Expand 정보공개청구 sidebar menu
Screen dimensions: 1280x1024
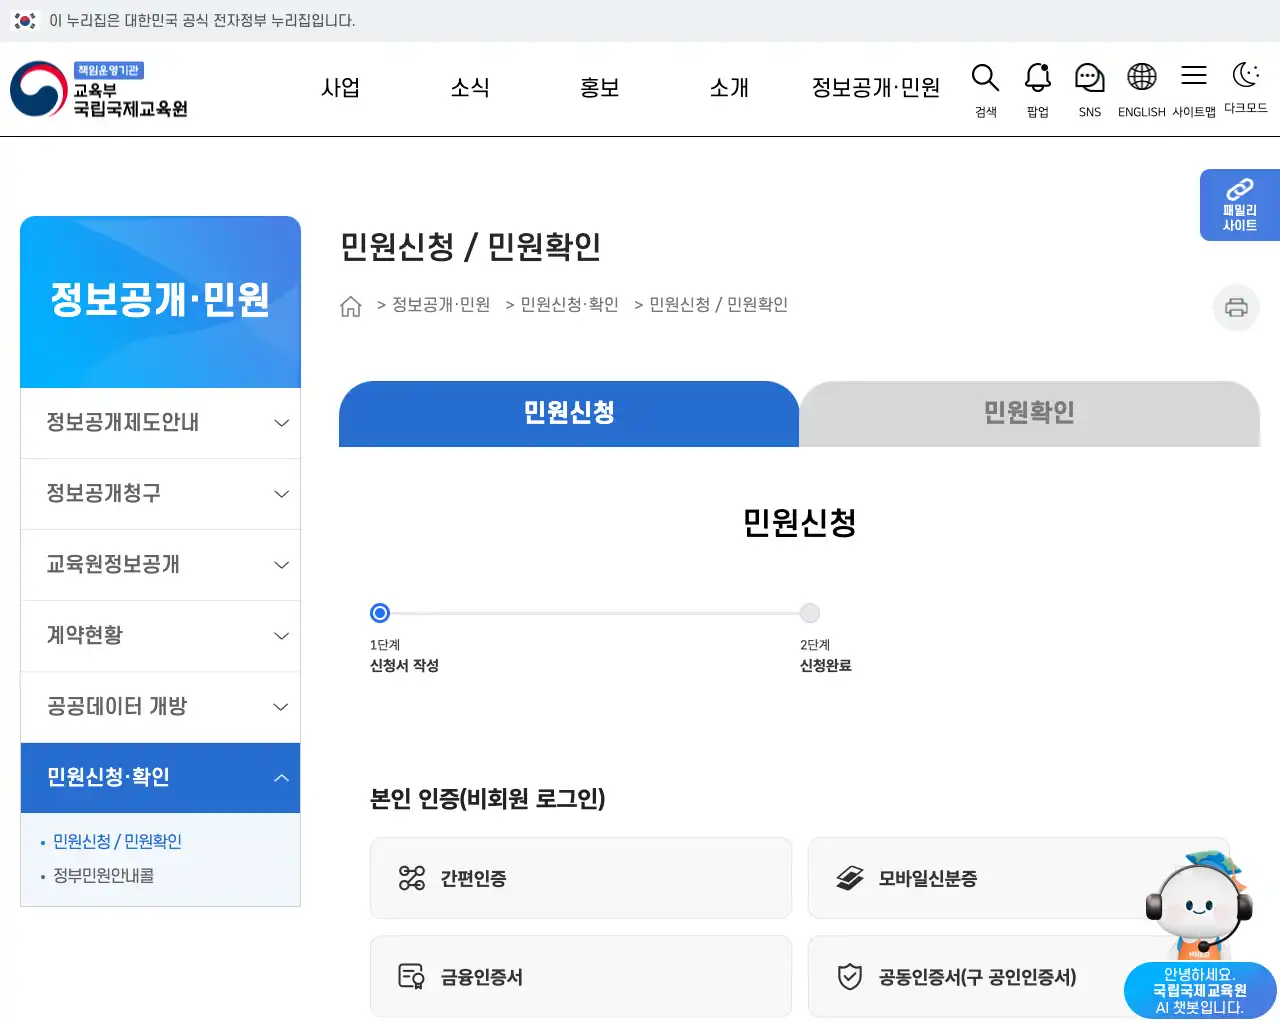(160, 494)
